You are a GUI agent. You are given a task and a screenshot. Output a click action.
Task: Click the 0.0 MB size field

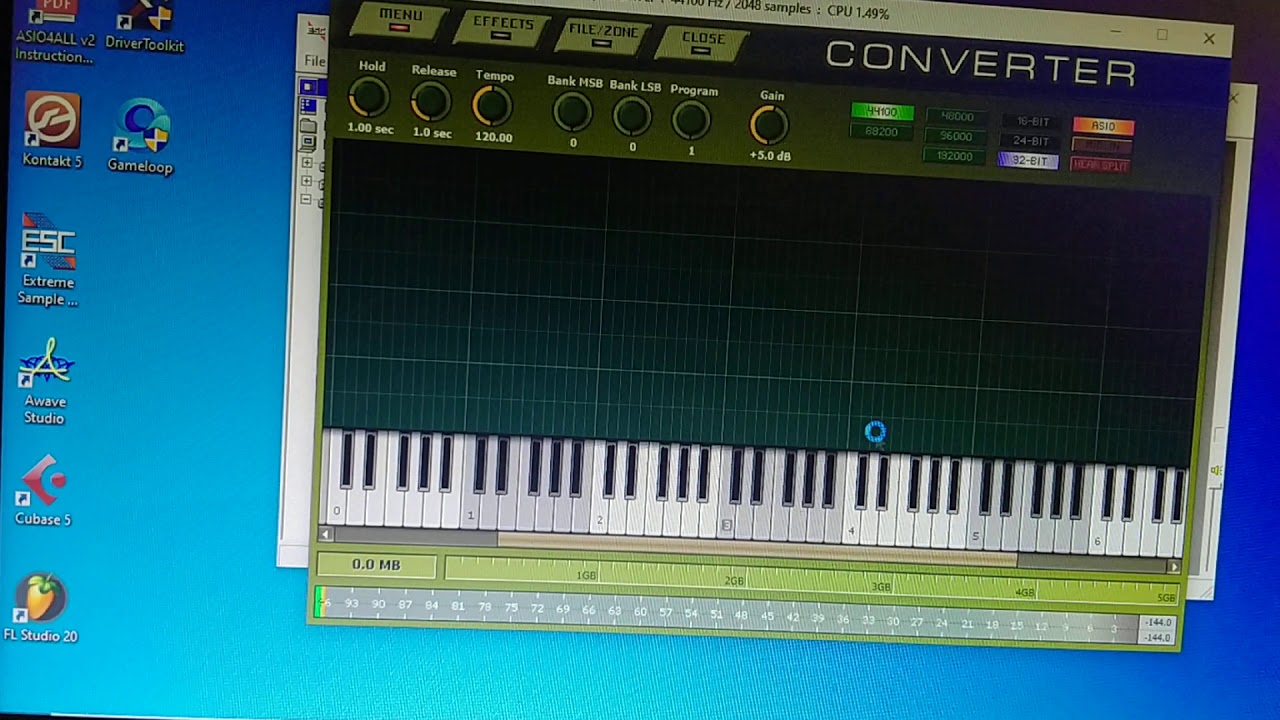pyautogui.click(x=376, y=565)
